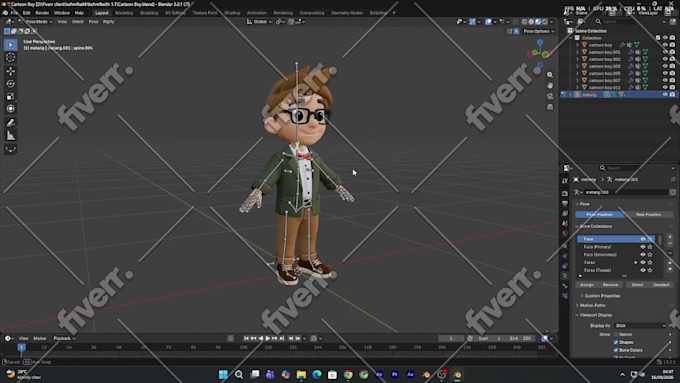Click the timeline End frame field

(x=521, y=338)
